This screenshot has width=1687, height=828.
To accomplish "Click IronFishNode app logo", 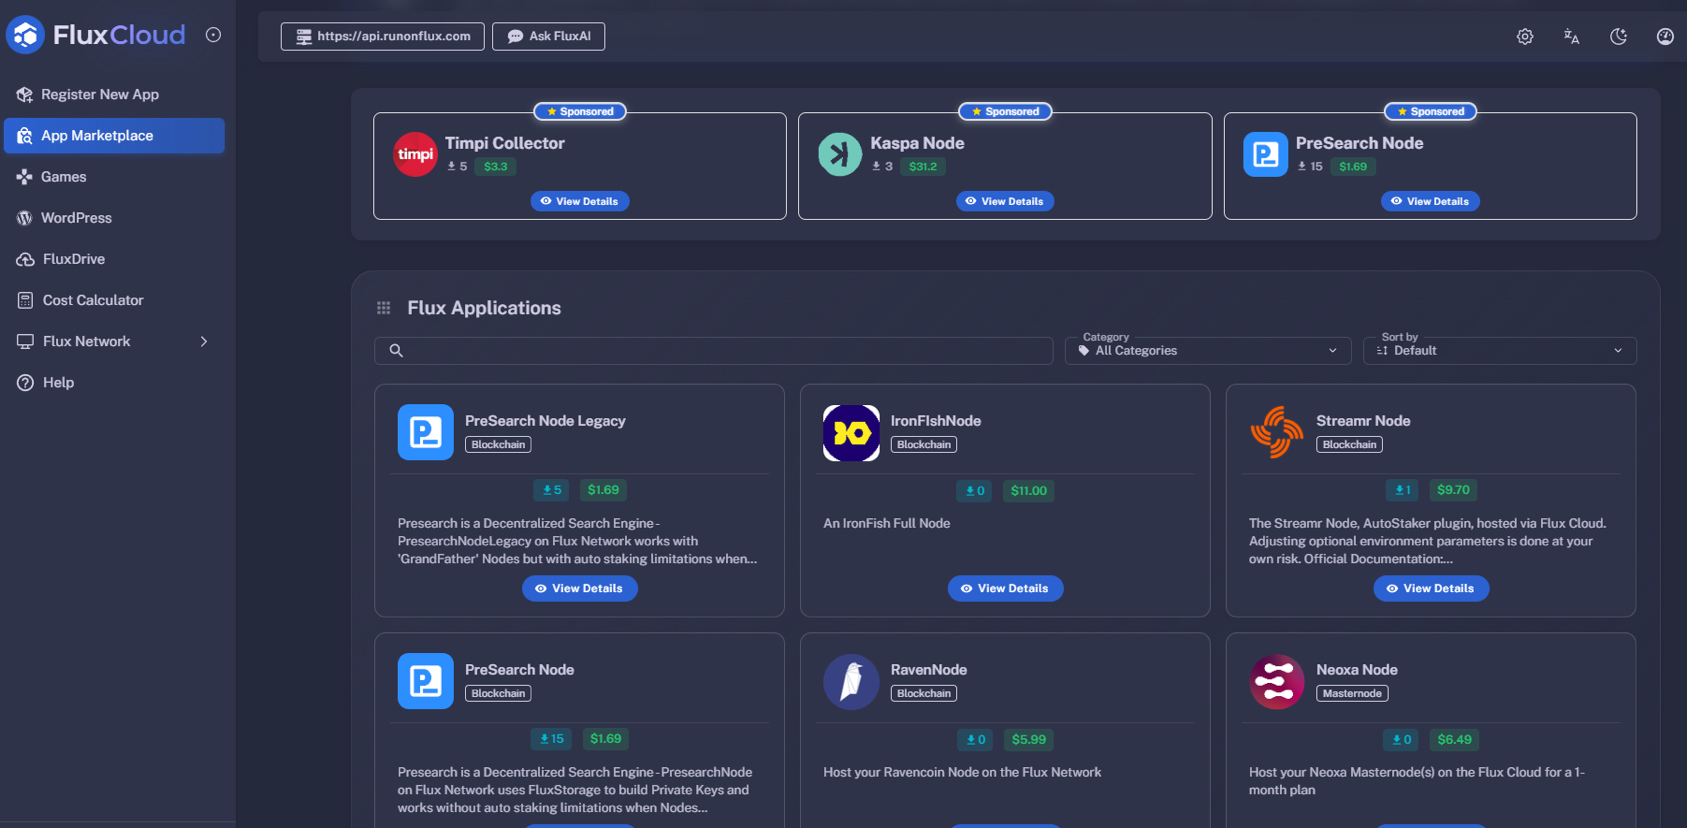I will tap(851, 432).
